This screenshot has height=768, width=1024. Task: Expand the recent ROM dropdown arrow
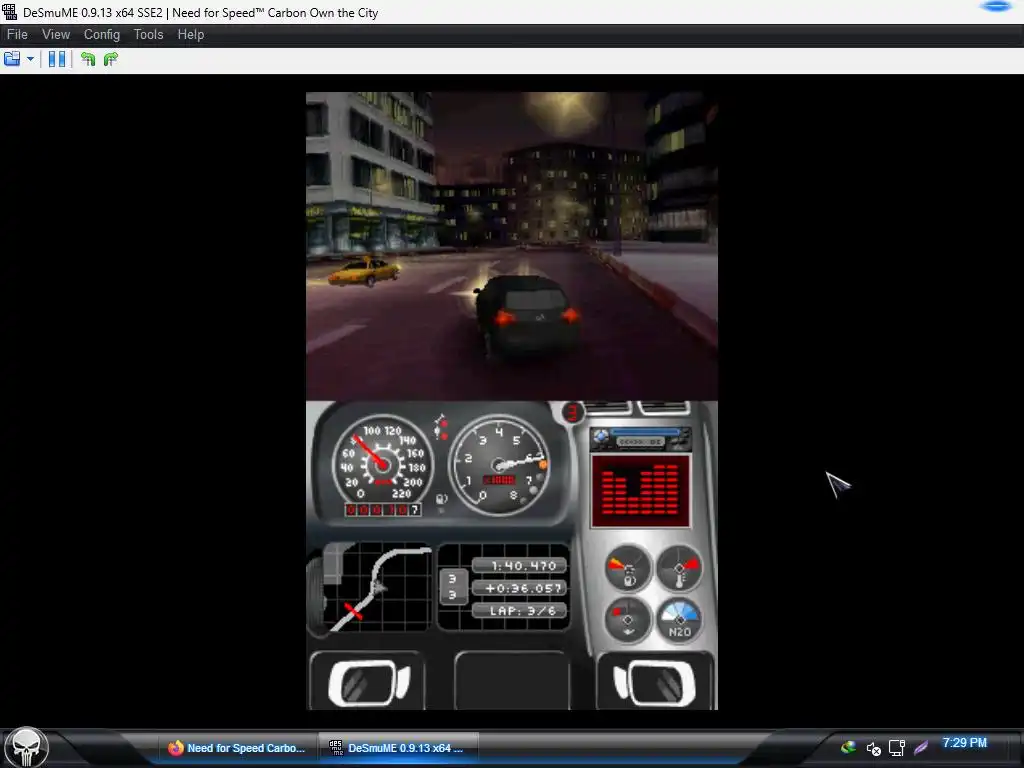click(30, 59)
